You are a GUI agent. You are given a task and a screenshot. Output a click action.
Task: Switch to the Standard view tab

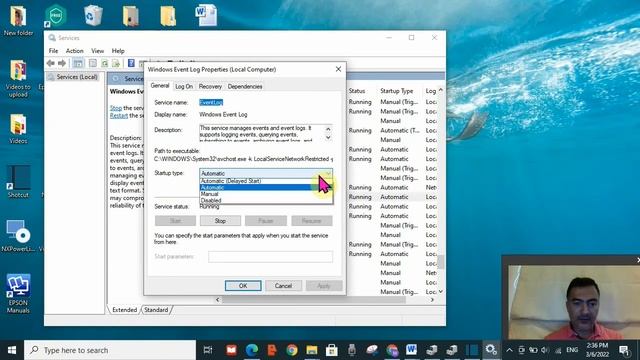[x=156, y=310]
